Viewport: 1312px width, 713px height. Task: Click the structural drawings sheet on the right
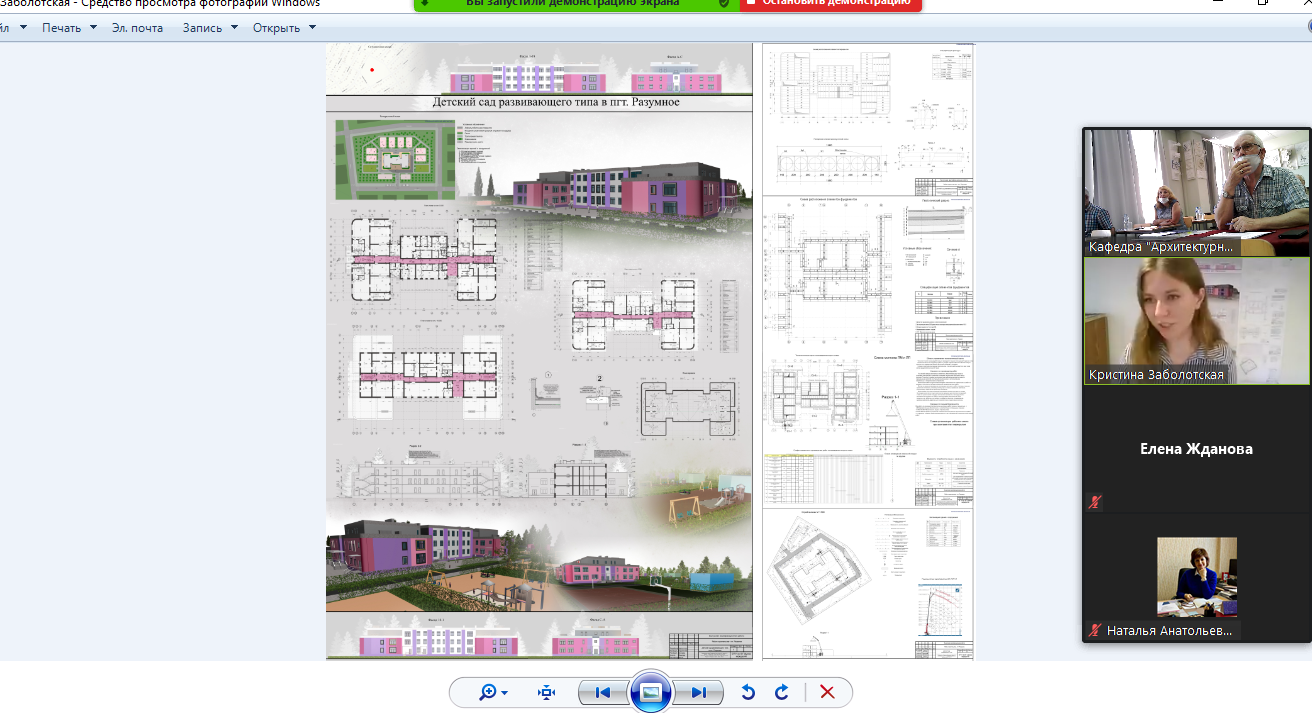tap(868, 351)
